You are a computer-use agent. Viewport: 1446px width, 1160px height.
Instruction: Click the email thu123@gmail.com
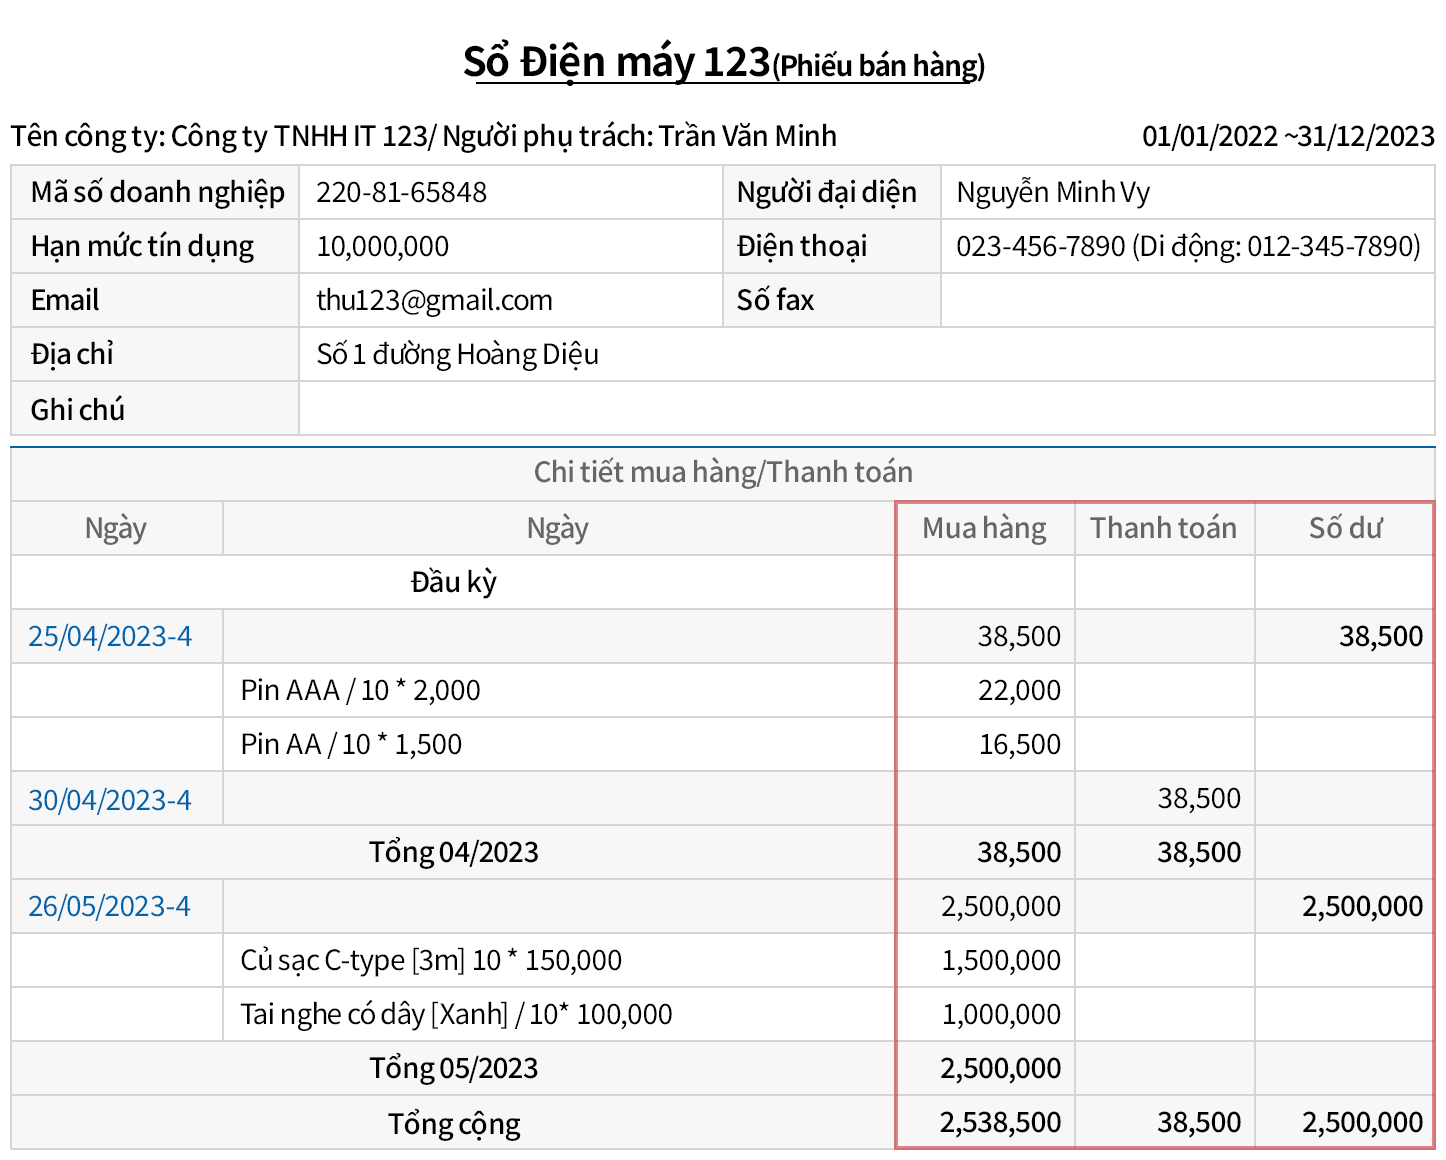pyautogui.click(x=434, y=300)
